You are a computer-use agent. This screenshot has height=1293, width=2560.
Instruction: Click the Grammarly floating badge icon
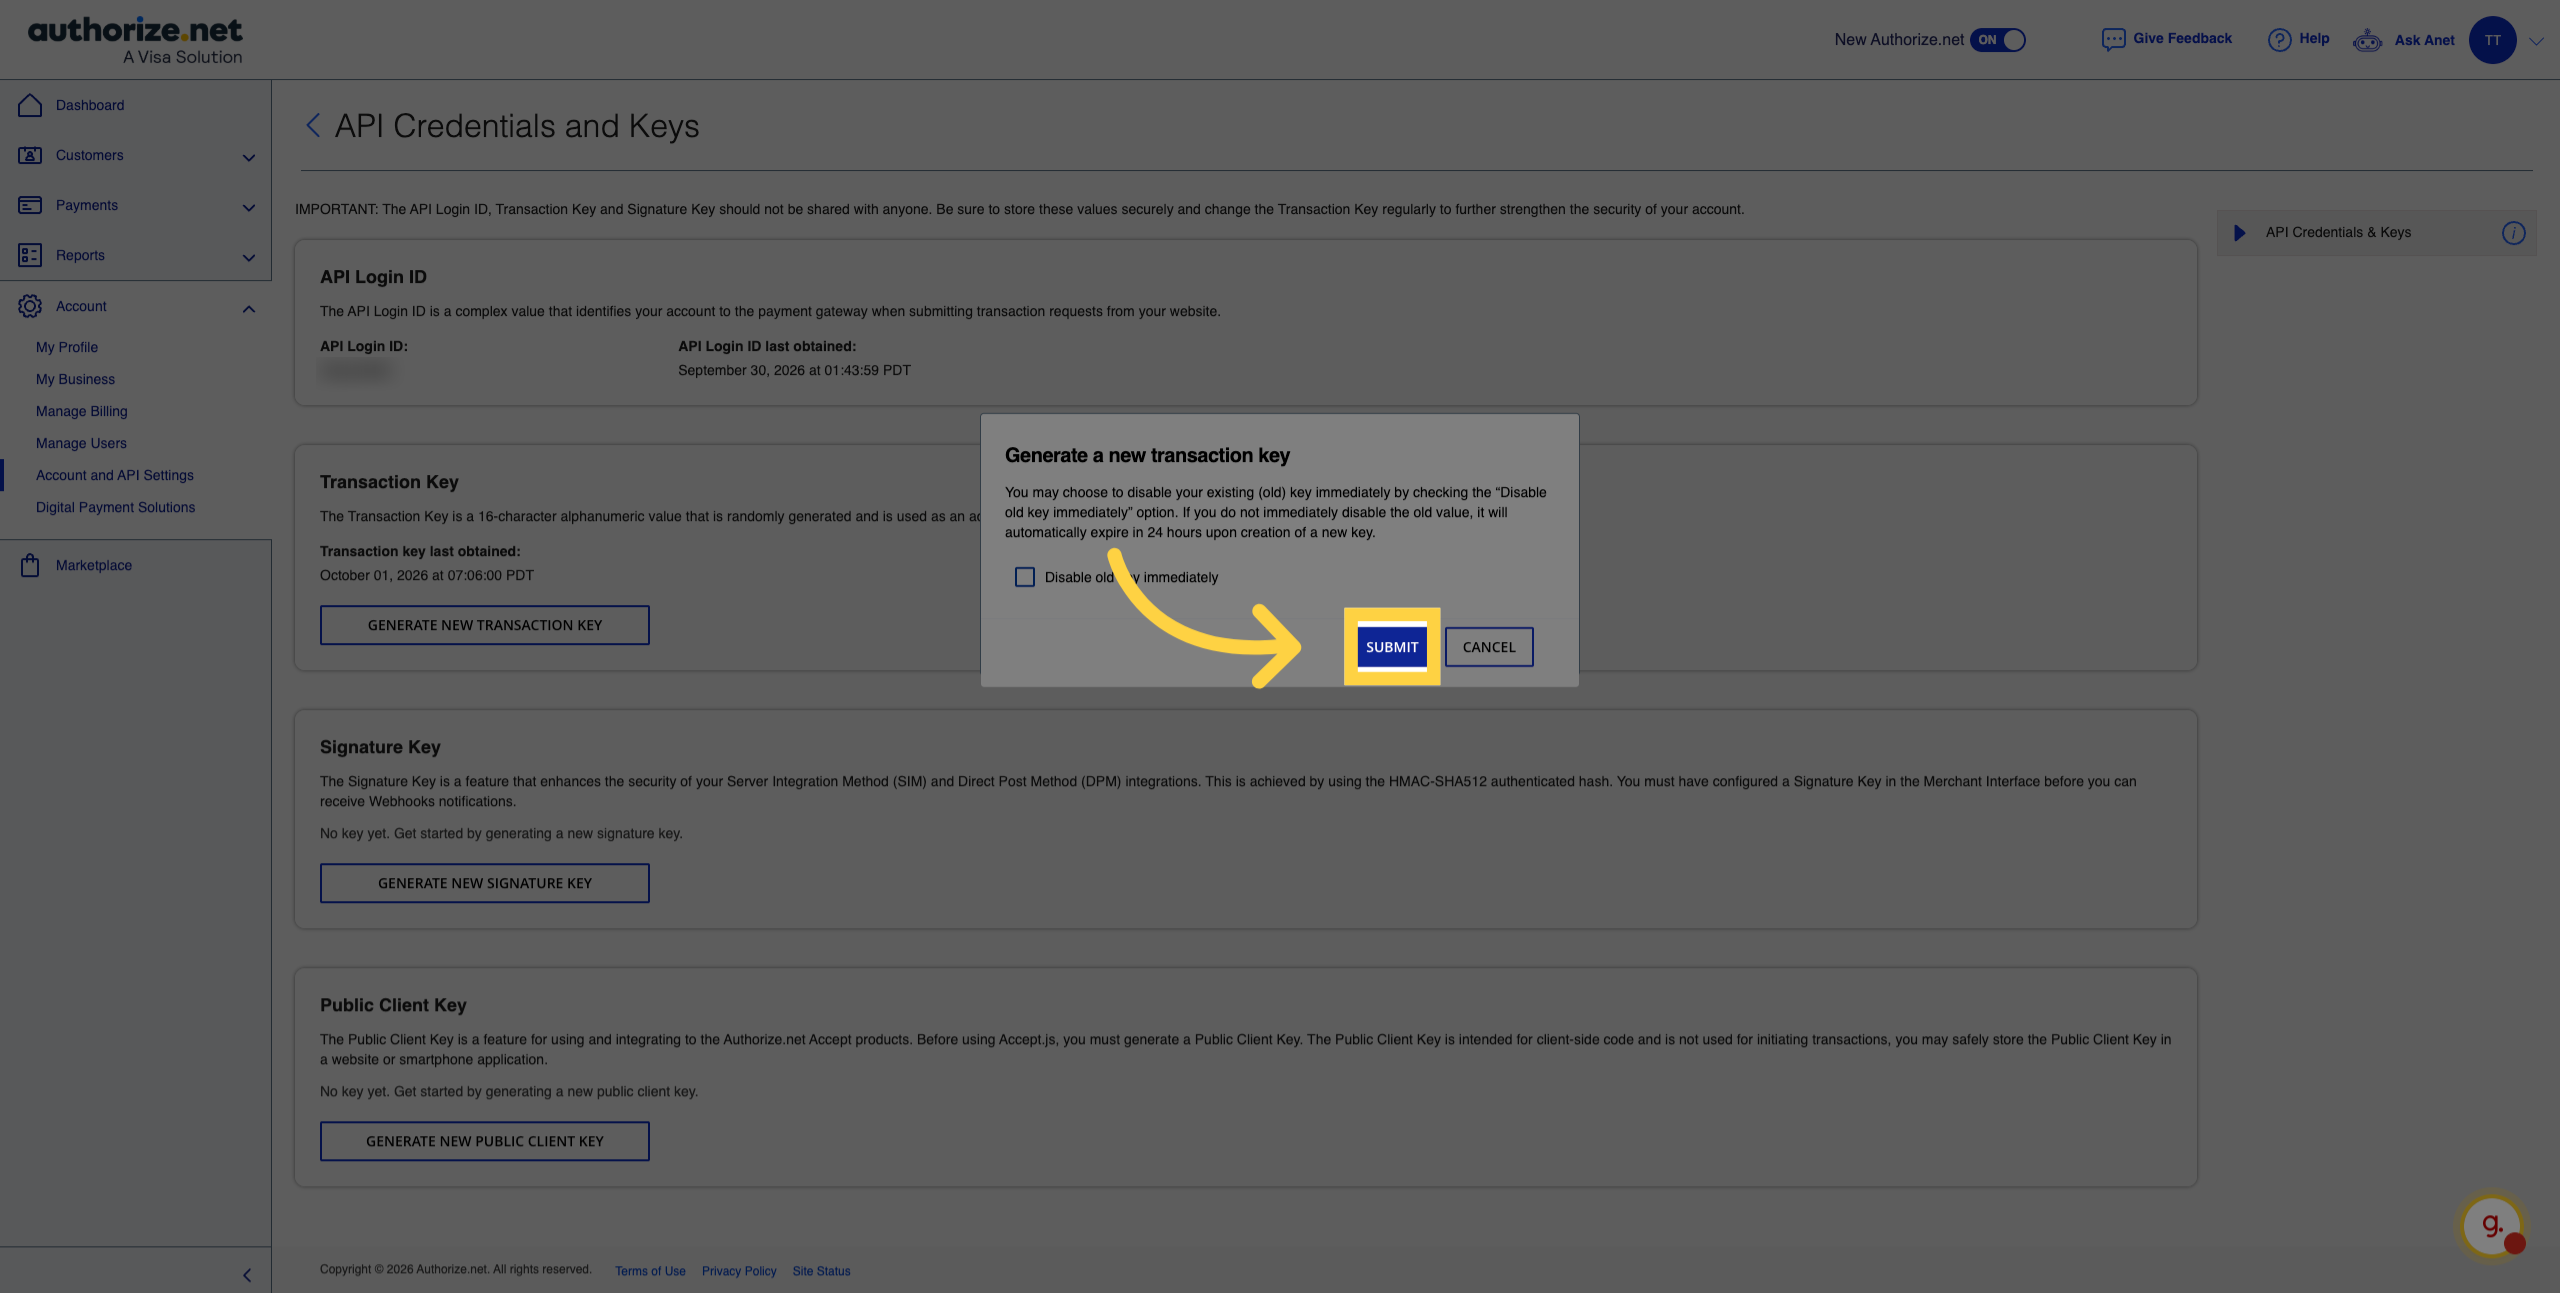pos(2492,1226)
